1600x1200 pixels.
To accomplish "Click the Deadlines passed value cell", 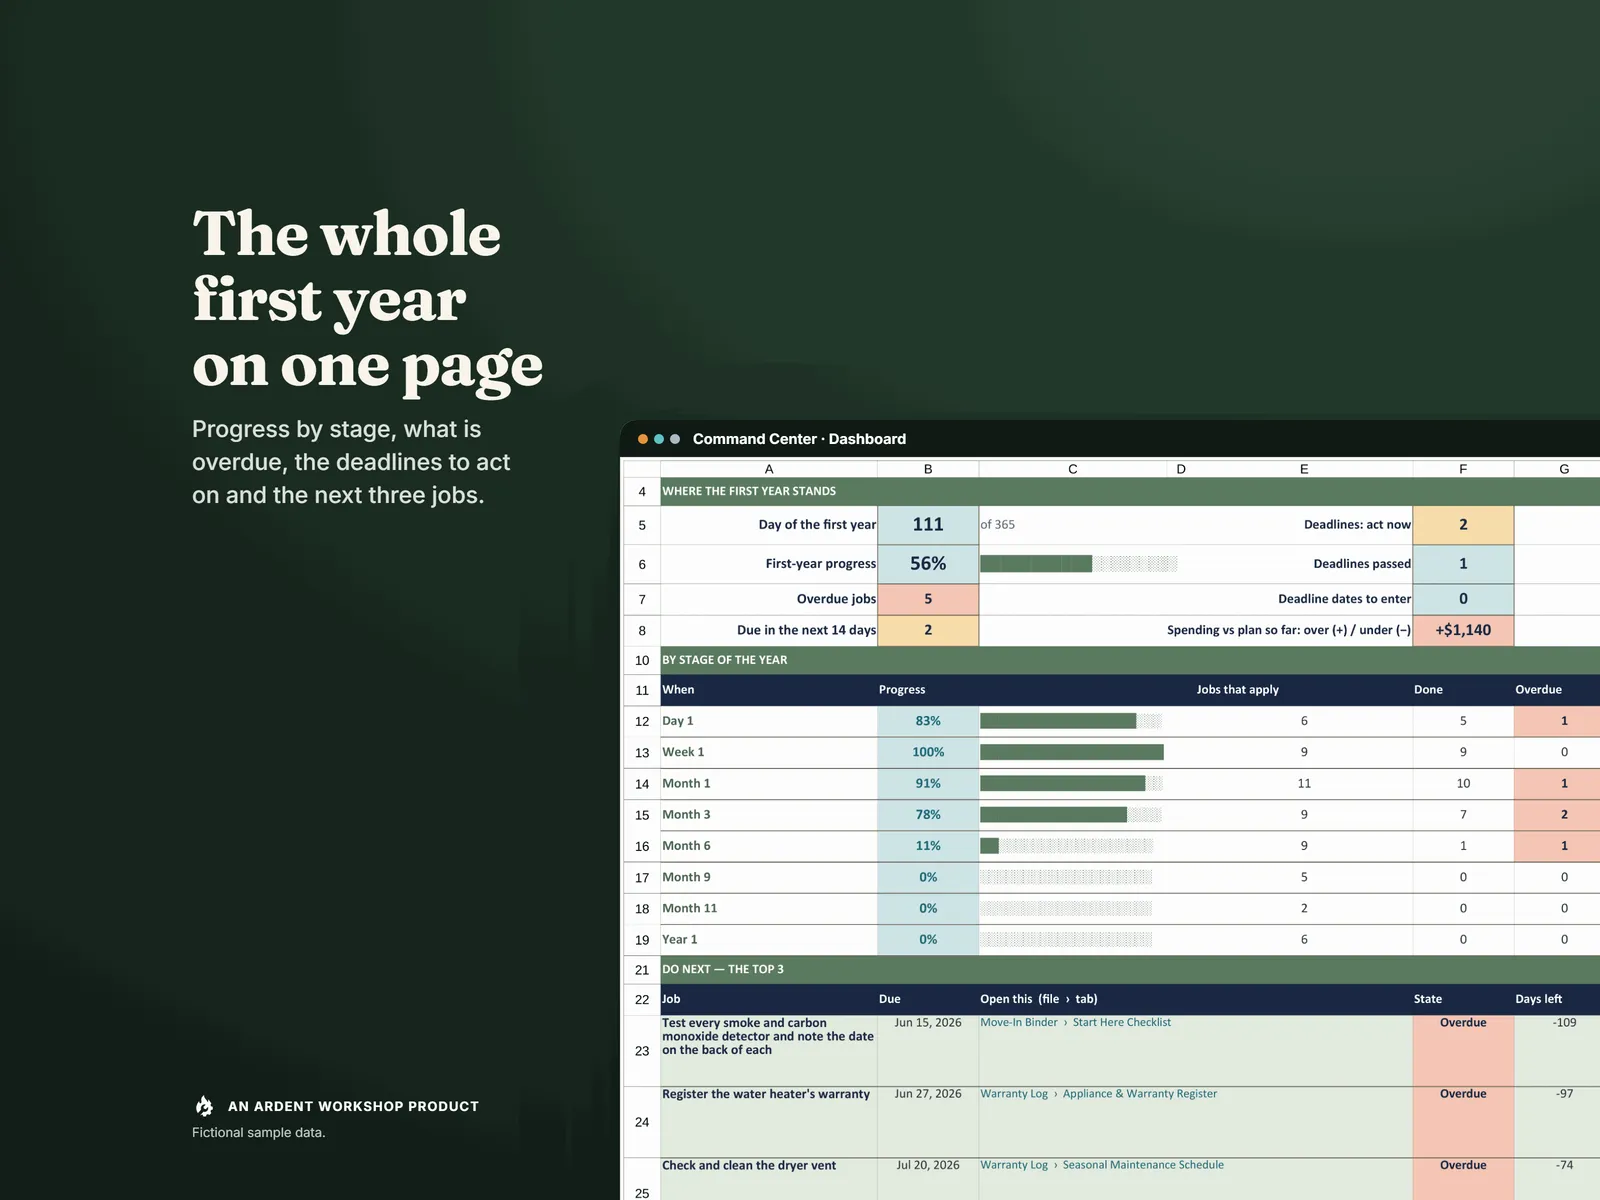I will pos(1463,564).
